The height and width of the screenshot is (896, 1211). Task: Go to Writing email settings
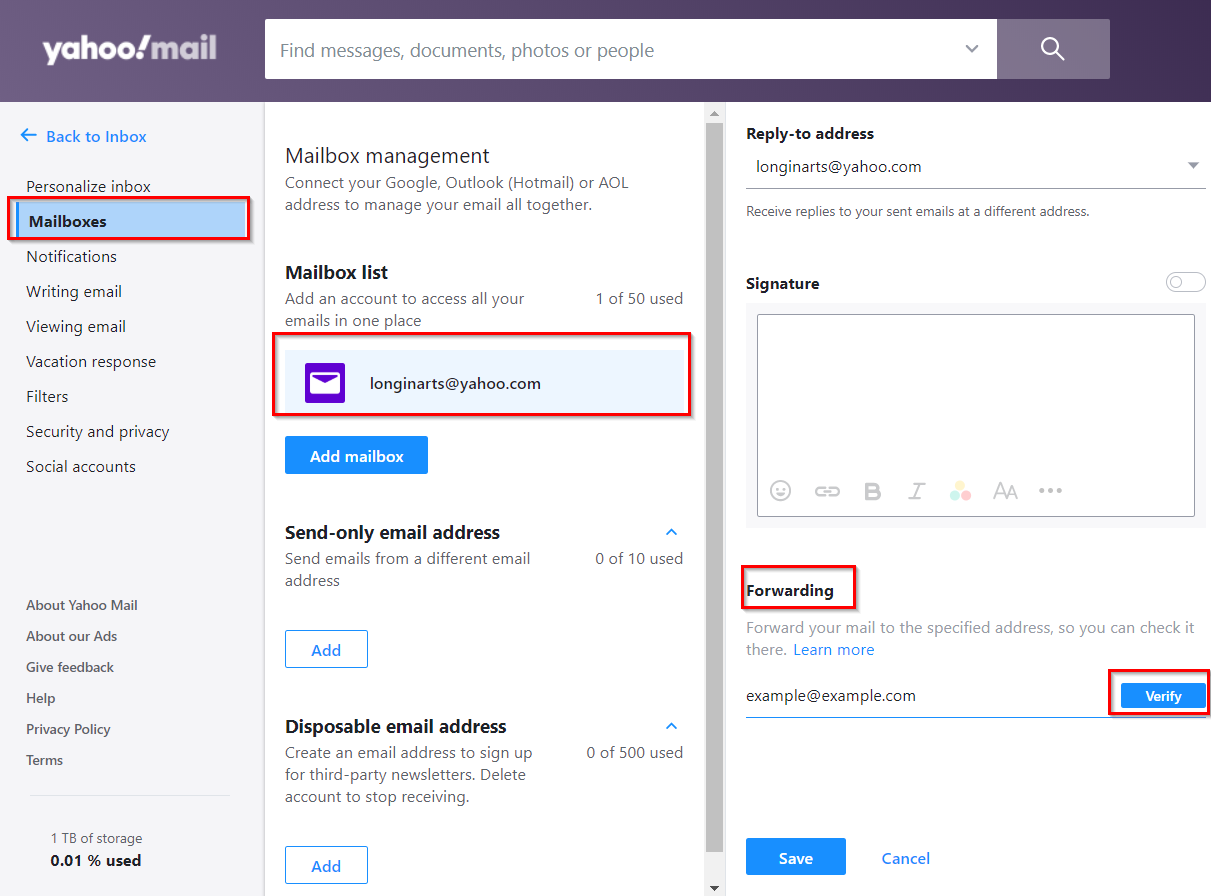pos(74,291)
